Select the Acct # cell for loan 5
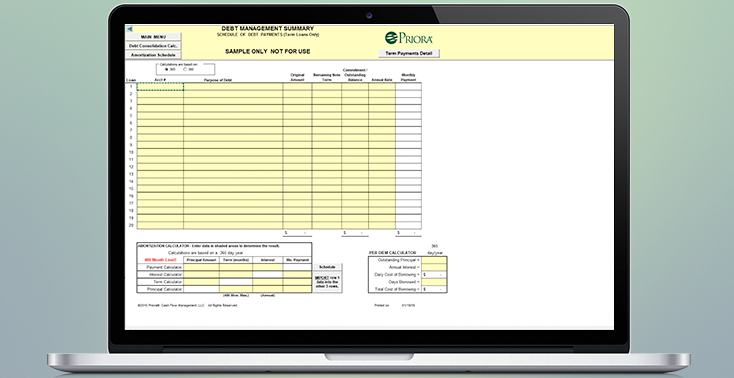Image resolution: width=734 pixels, height=378 pixels. (160, 116)
